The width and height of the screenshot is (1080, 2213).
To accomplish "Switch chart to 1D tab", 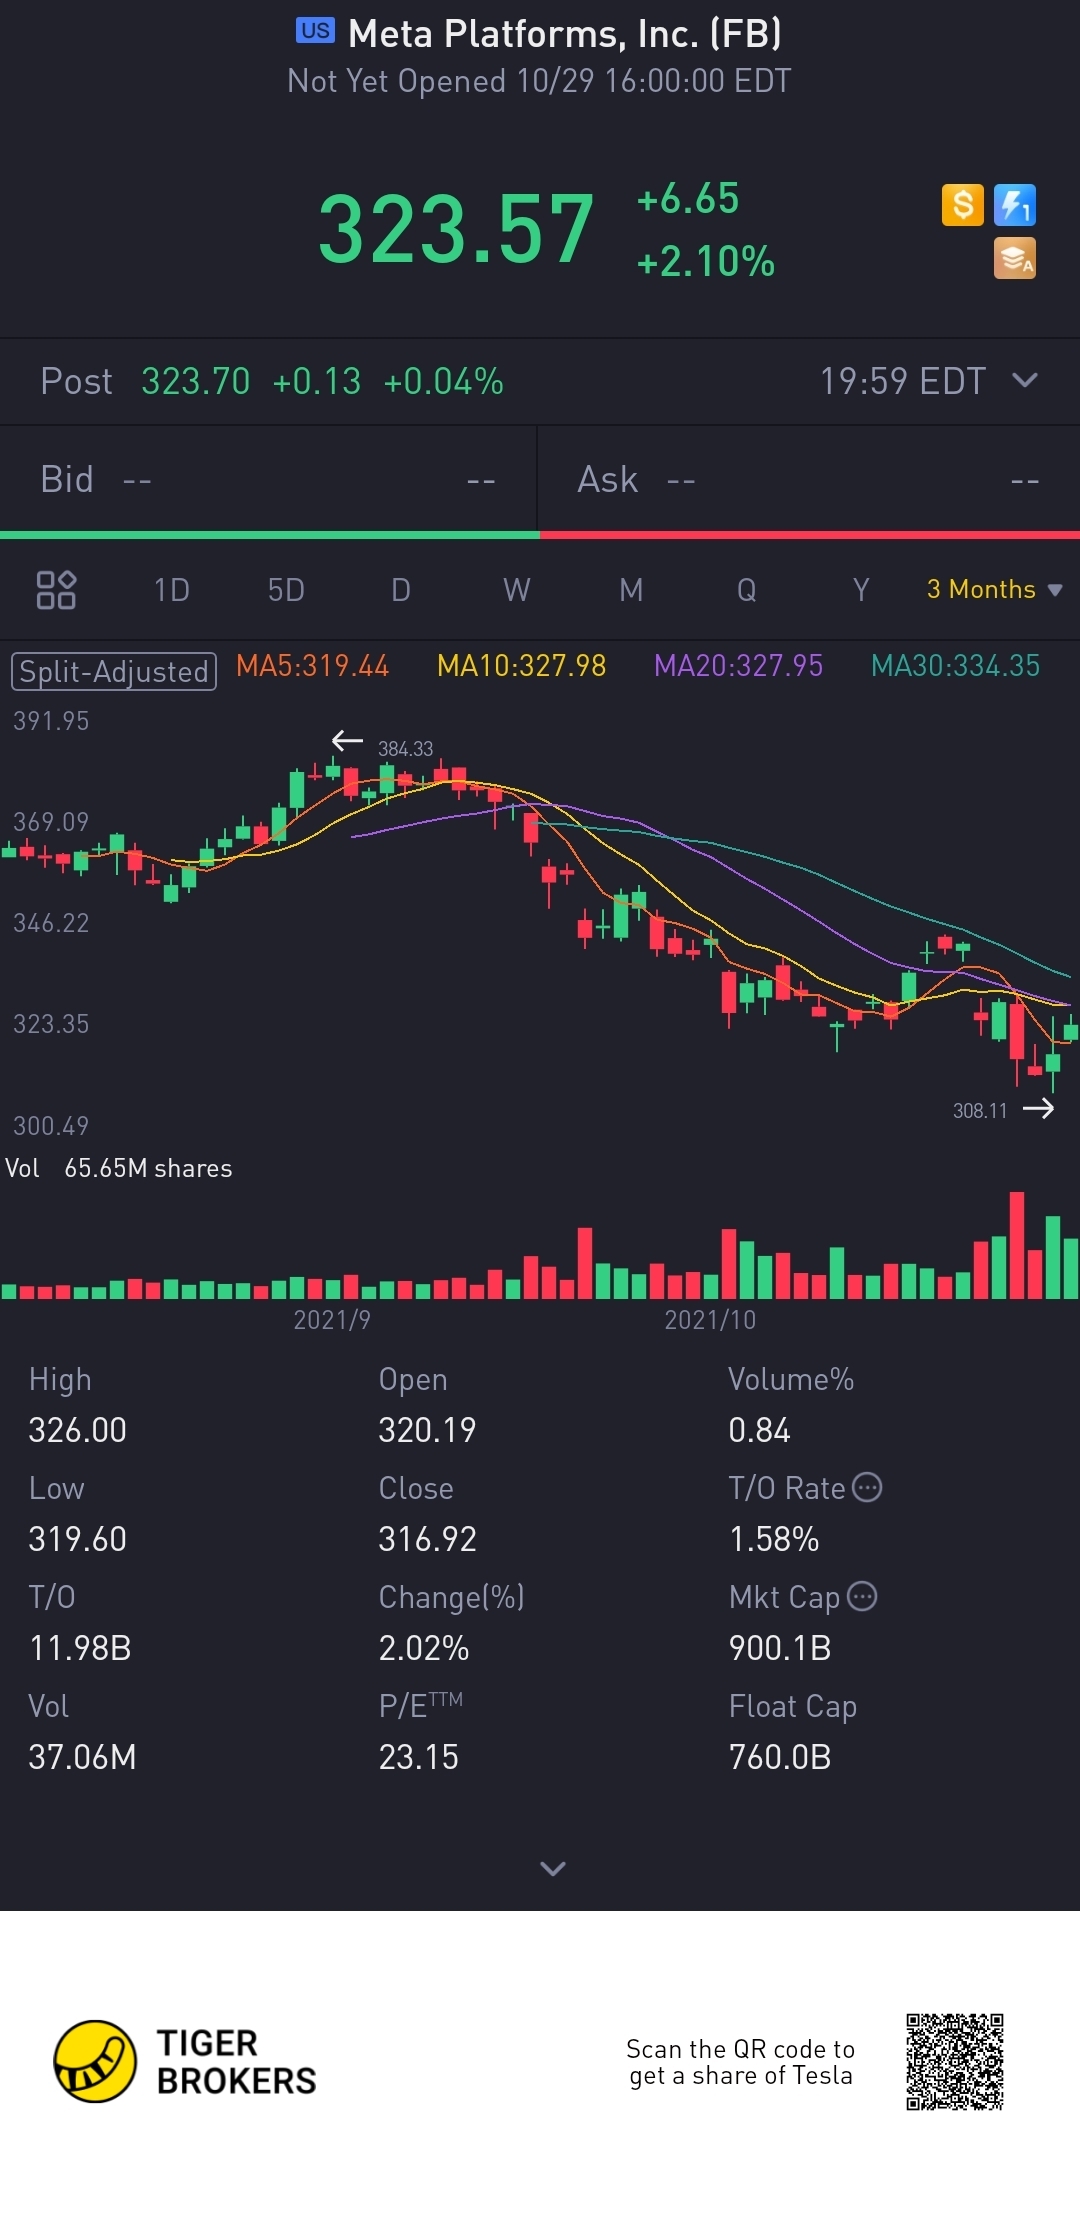I will (171, 590).
